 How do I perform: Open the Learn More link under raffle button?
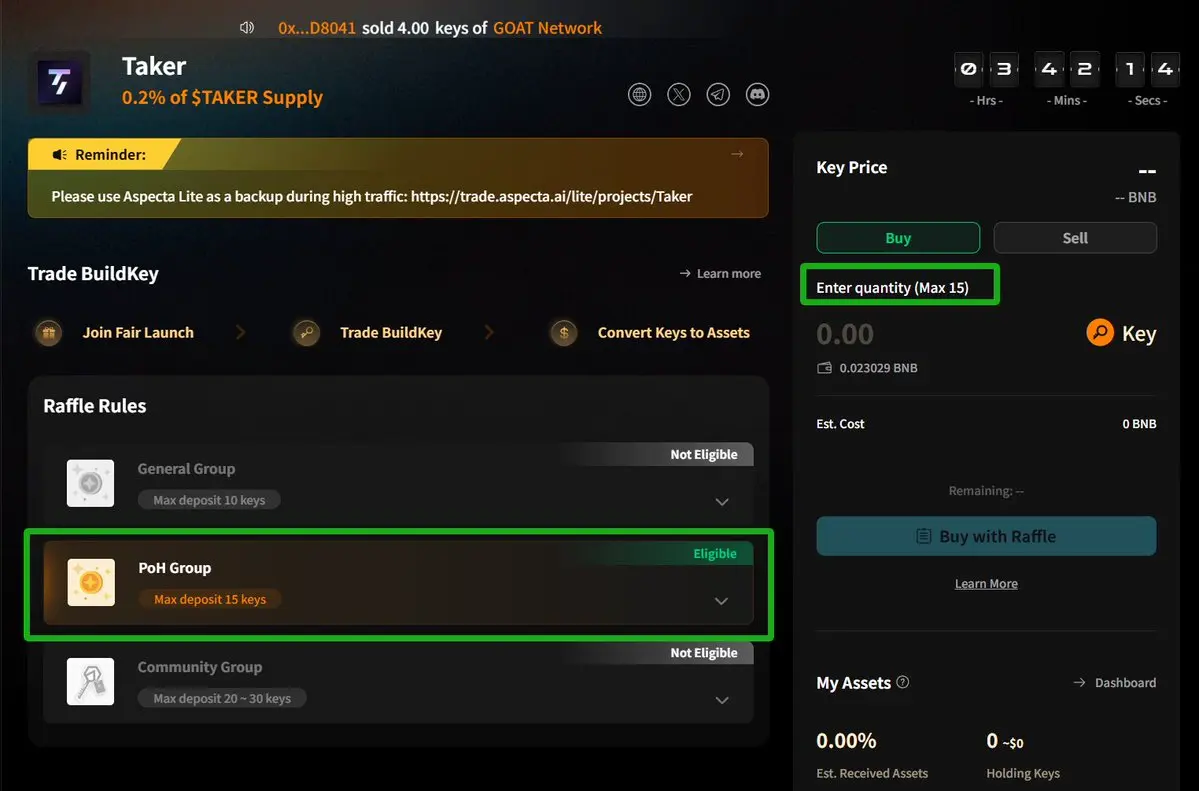[986, 584]
